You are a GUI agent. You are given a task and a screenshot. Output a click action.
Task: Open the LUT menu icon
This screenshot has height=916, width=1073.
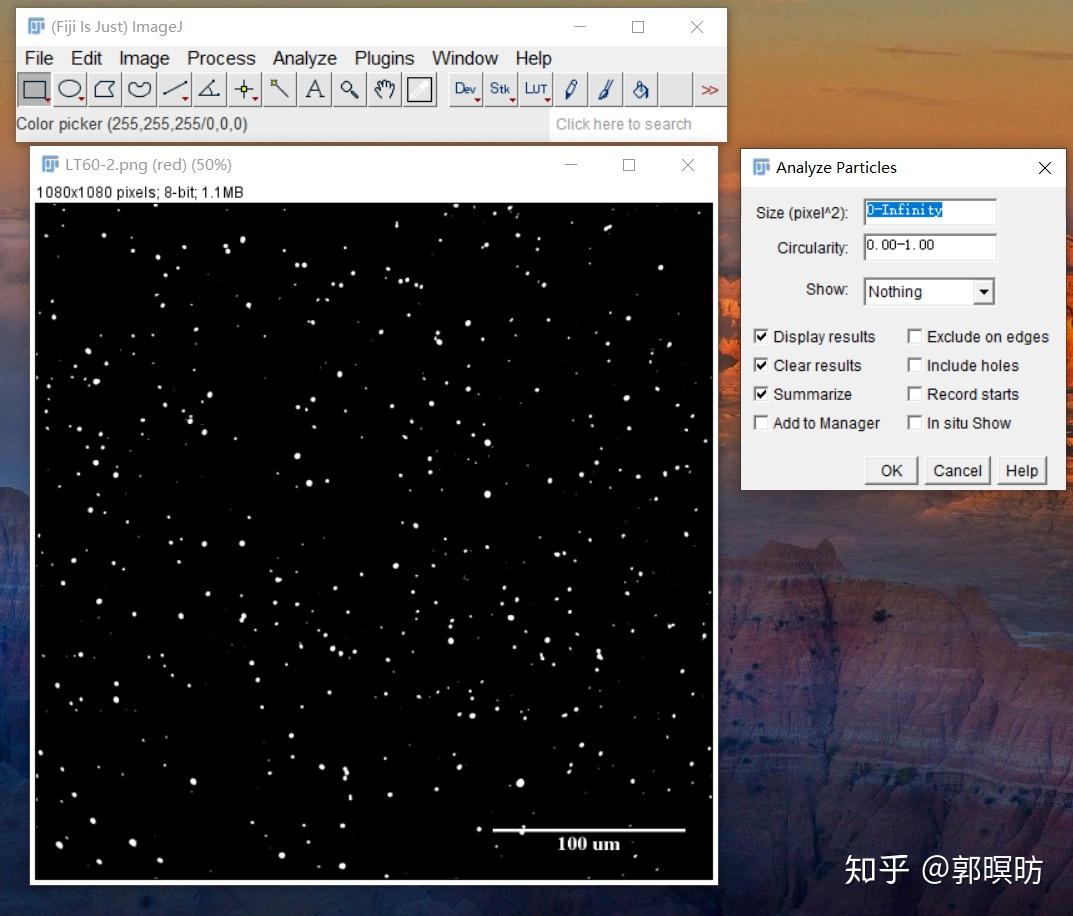536,89
